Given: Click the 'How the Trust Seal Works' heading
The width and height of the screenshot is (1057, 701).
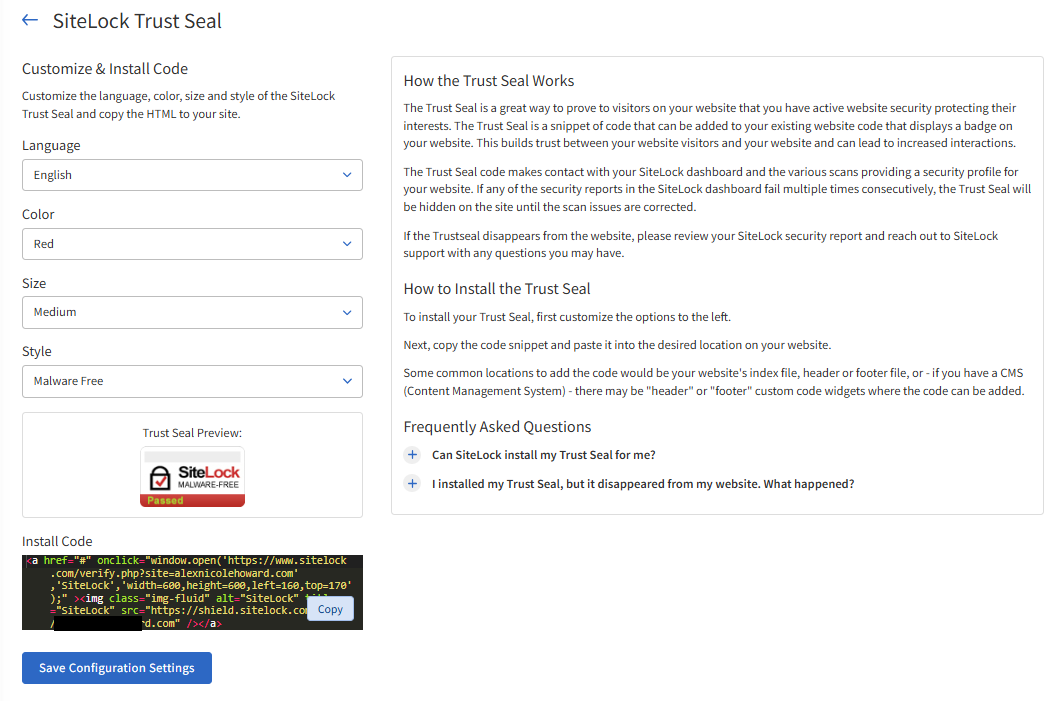Looking at the screenshot, I should pos(489,81).
